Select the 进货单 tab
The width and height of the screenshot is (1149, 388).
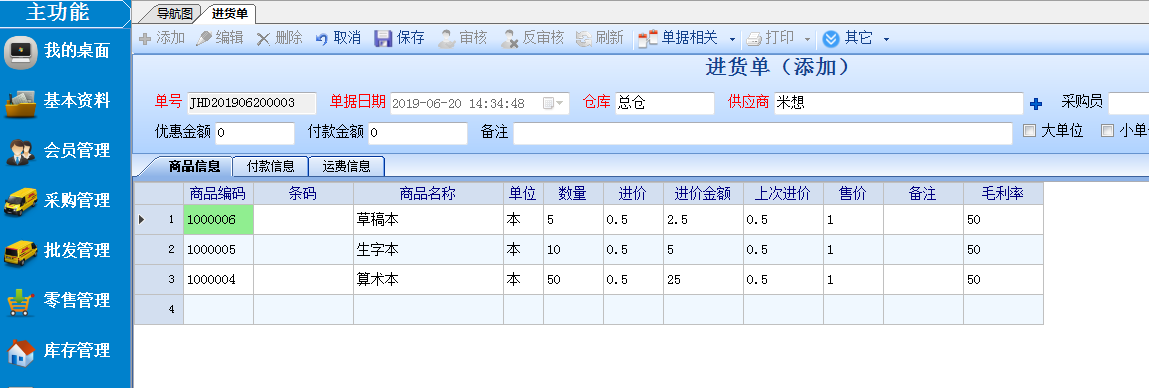point(229,13)
